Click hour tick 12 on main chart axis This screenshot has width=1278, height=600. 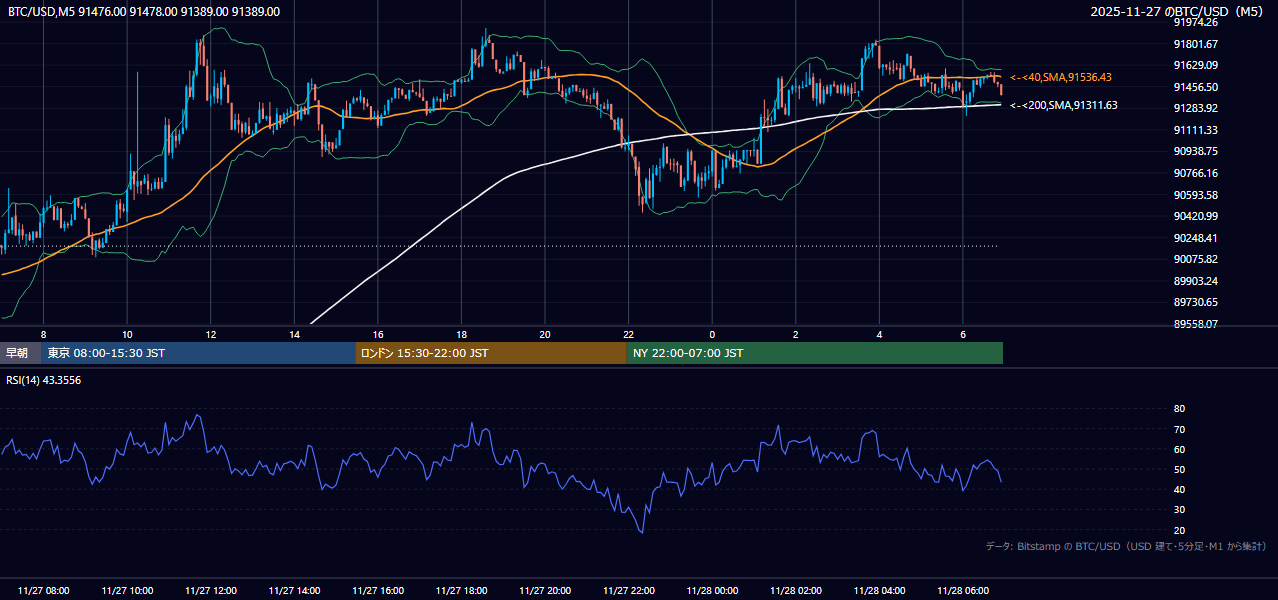click(210, 334)
